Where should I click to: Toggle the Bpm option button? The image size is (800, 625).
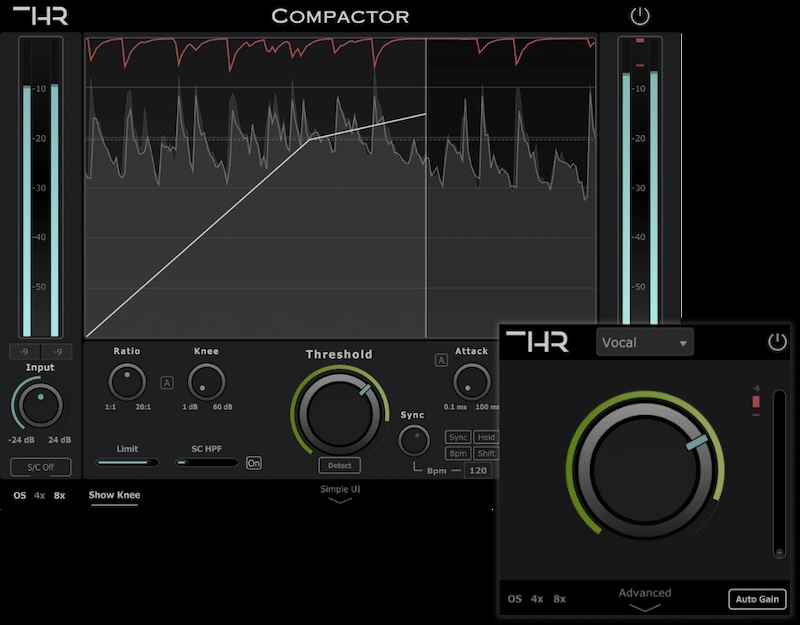coord(458,453)
